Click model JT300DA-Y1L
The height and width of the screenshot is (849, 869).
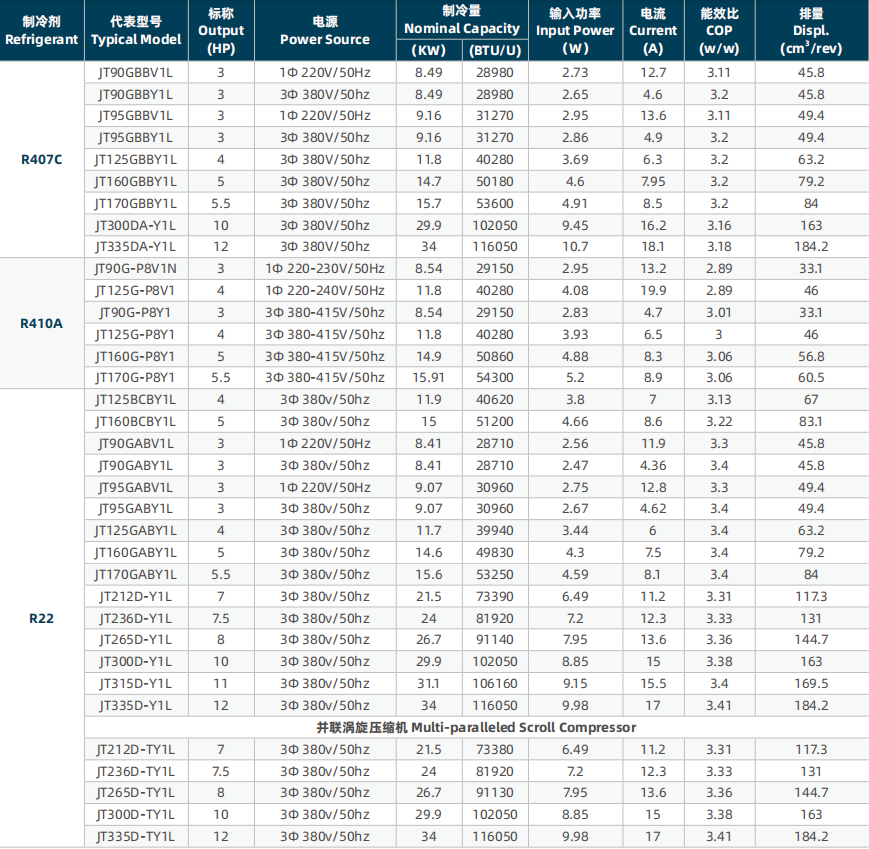136,226
